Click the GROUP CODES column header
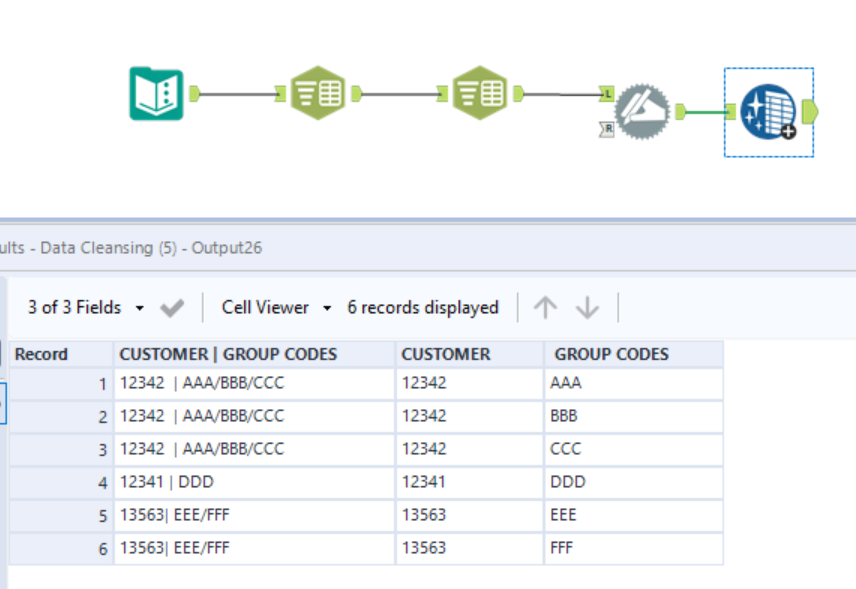 (x=612, y=354)
